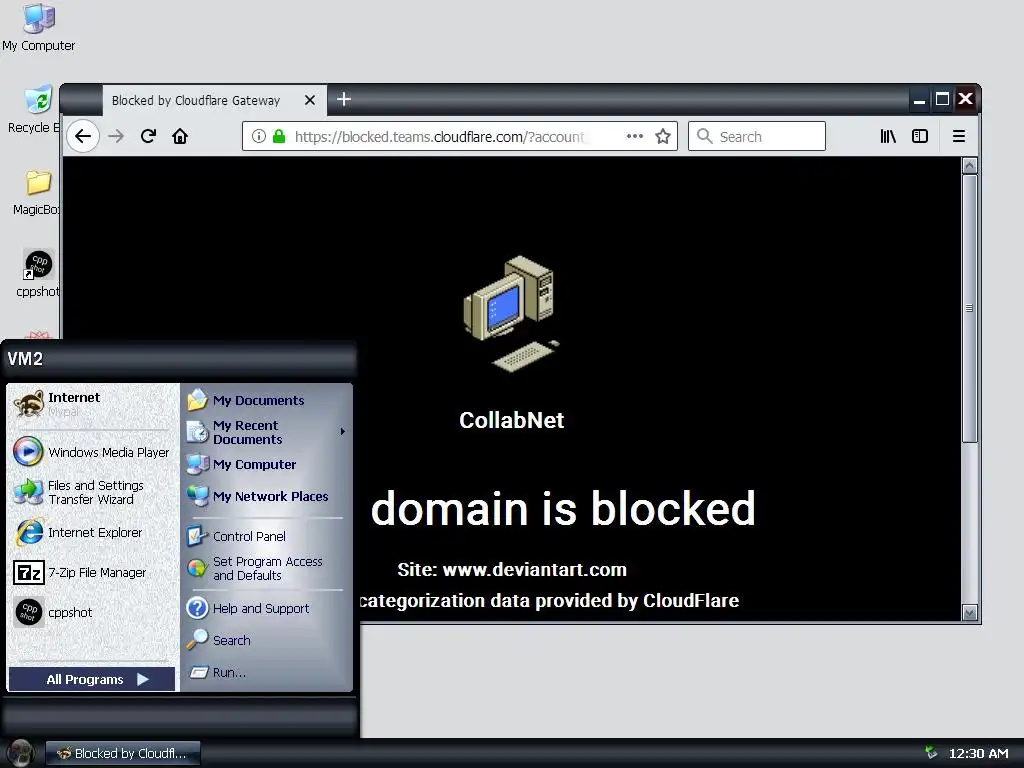Click the vertical scrollbar thumb
This screenshot has height=768, width=1024.
(x=970, y=308)
